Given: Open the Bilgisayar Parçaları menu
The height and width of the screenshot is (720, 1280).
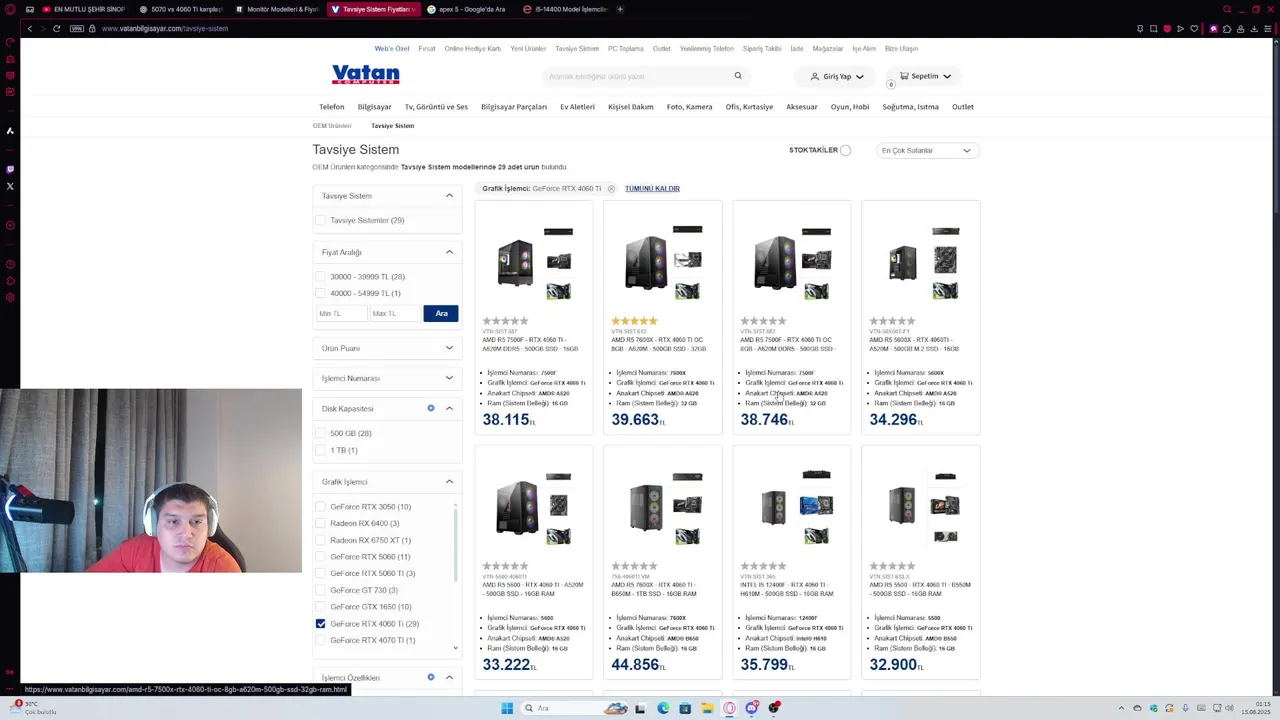Looking at the screenshot, I should 514,107.
